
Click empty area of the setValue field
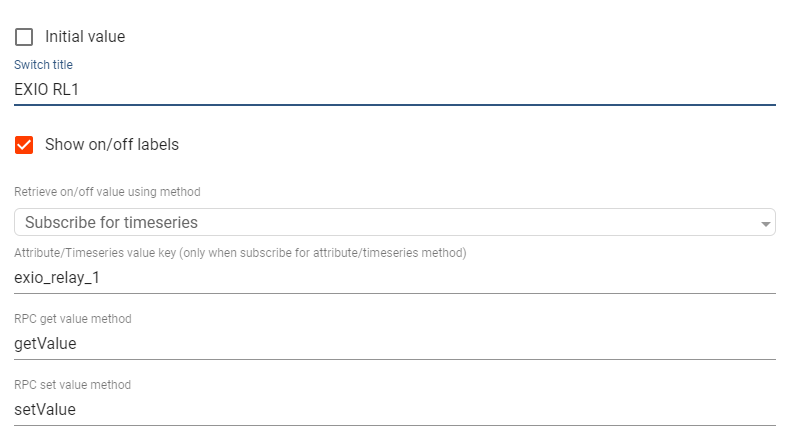[426, 410]
